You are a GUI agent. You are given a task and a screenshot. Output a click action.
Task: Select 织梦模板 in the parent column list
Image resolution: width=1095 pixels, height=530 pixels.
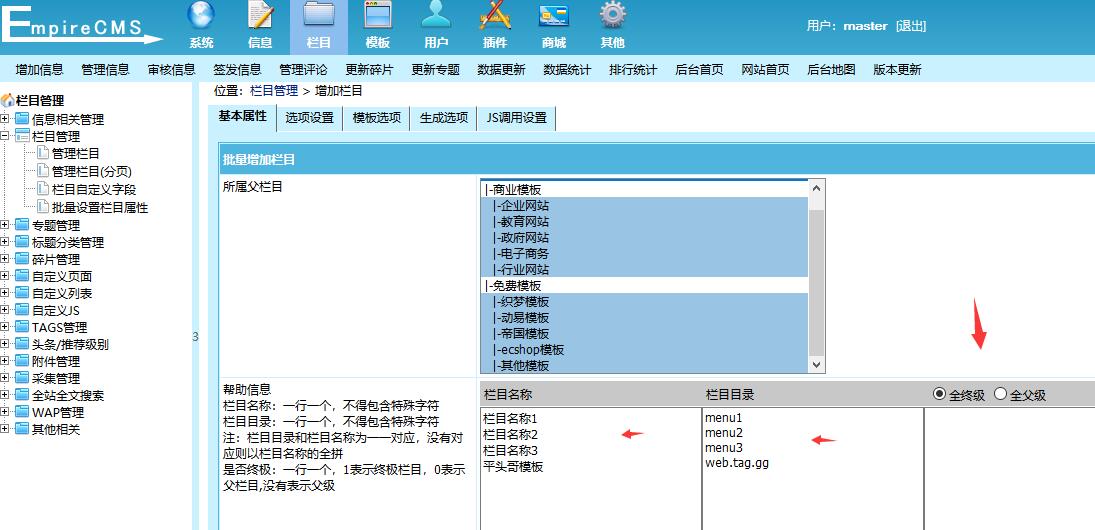(x=524, y=302)
